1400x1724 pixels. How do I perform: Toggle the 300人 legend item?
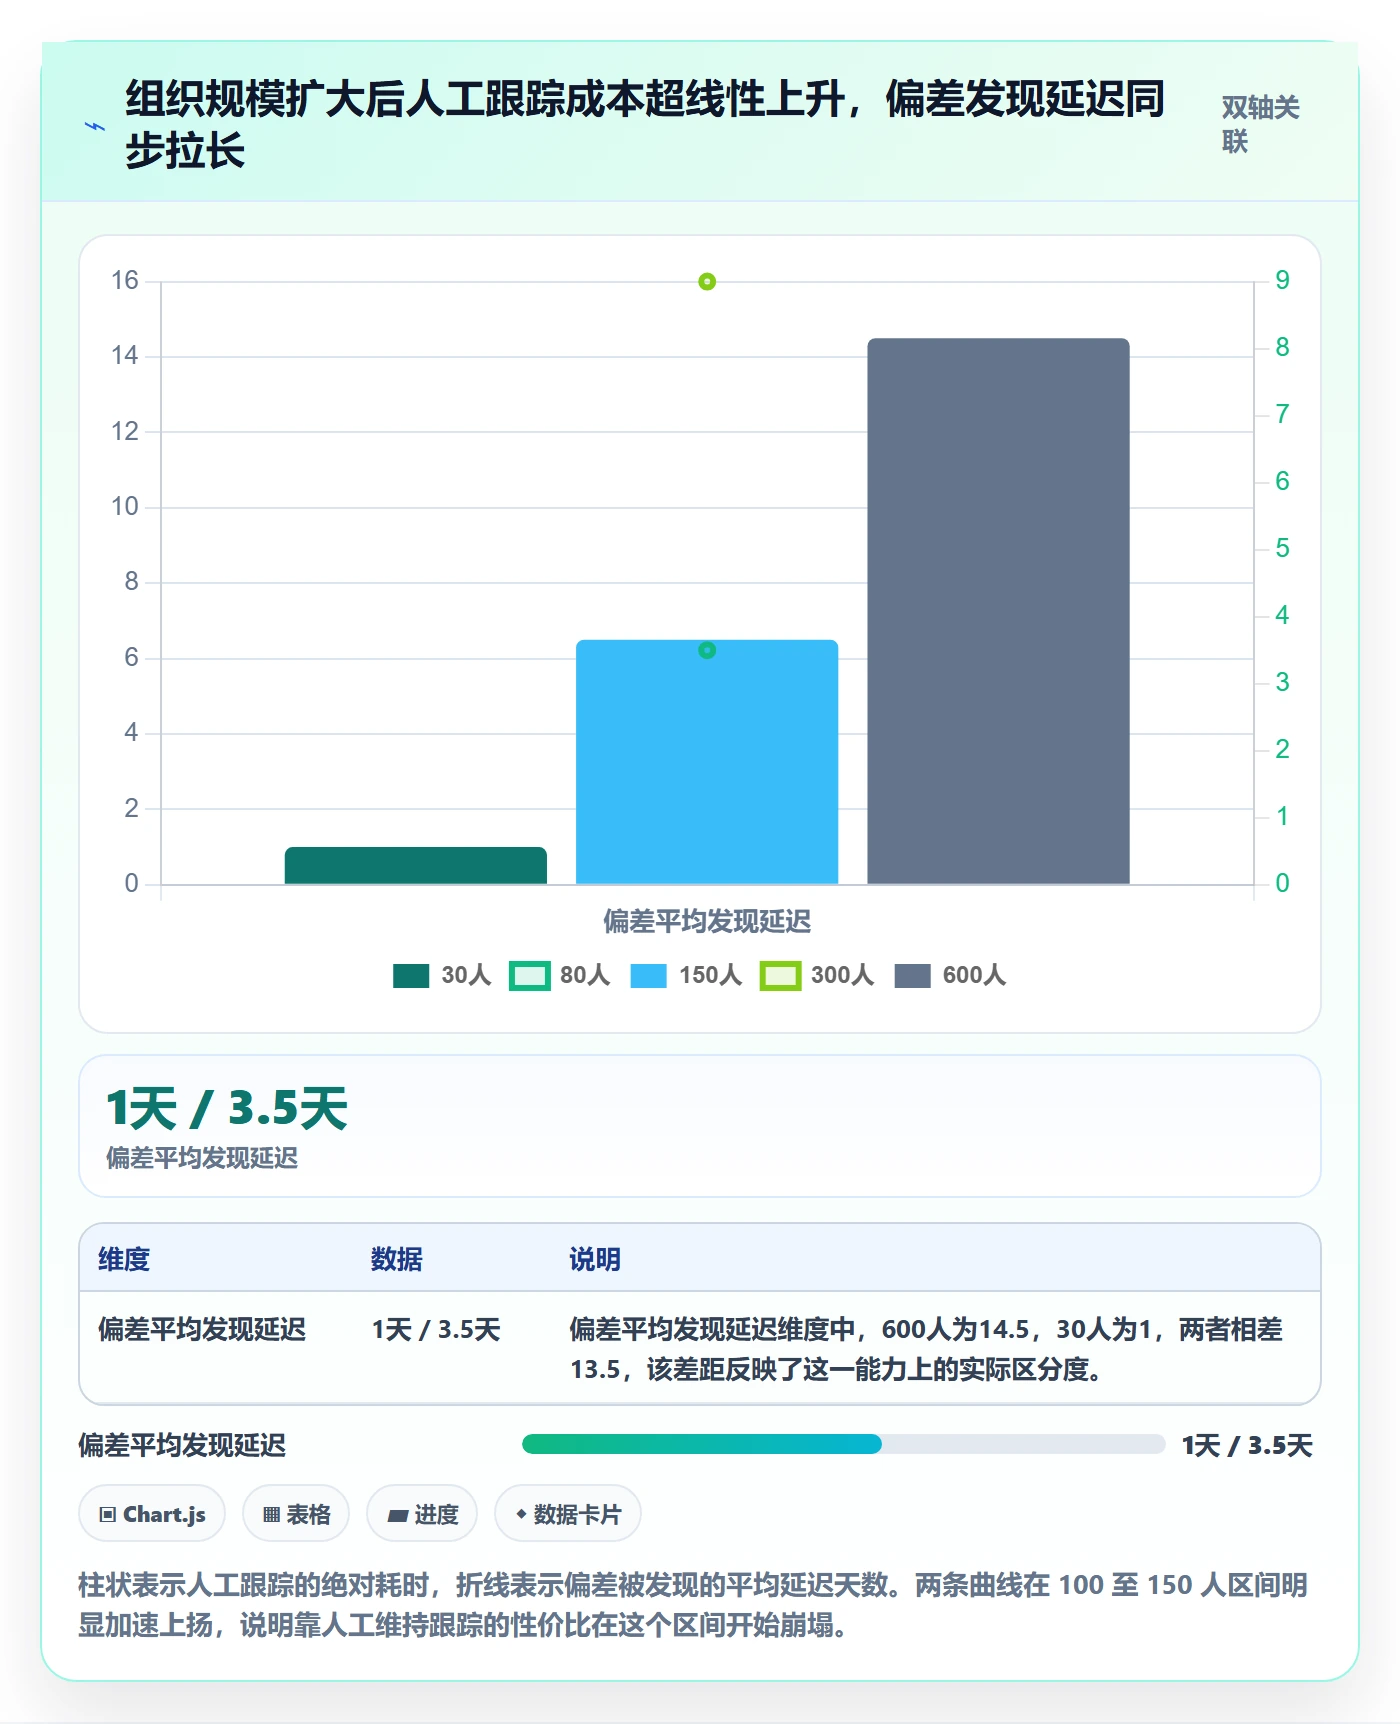(x=817, y=975)
